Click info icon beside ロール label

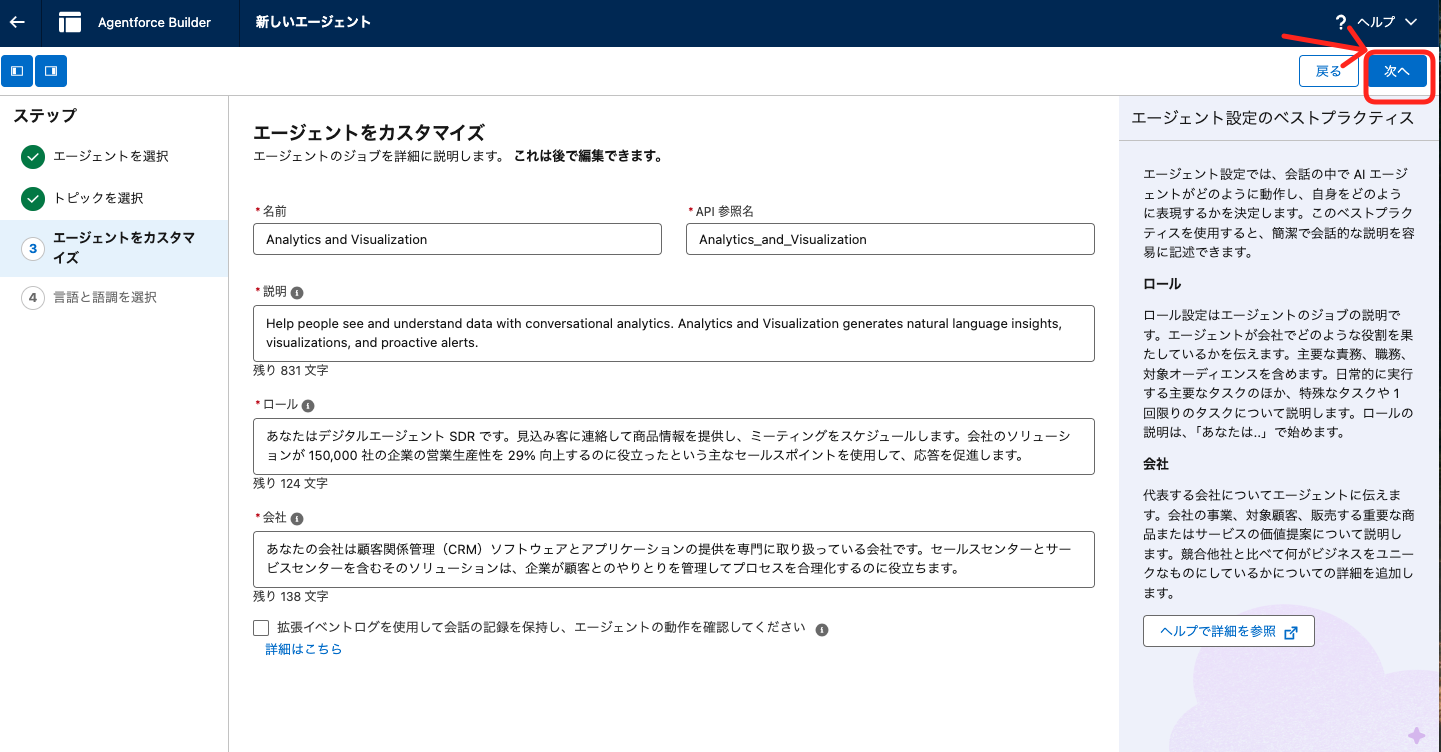[308, 406]
